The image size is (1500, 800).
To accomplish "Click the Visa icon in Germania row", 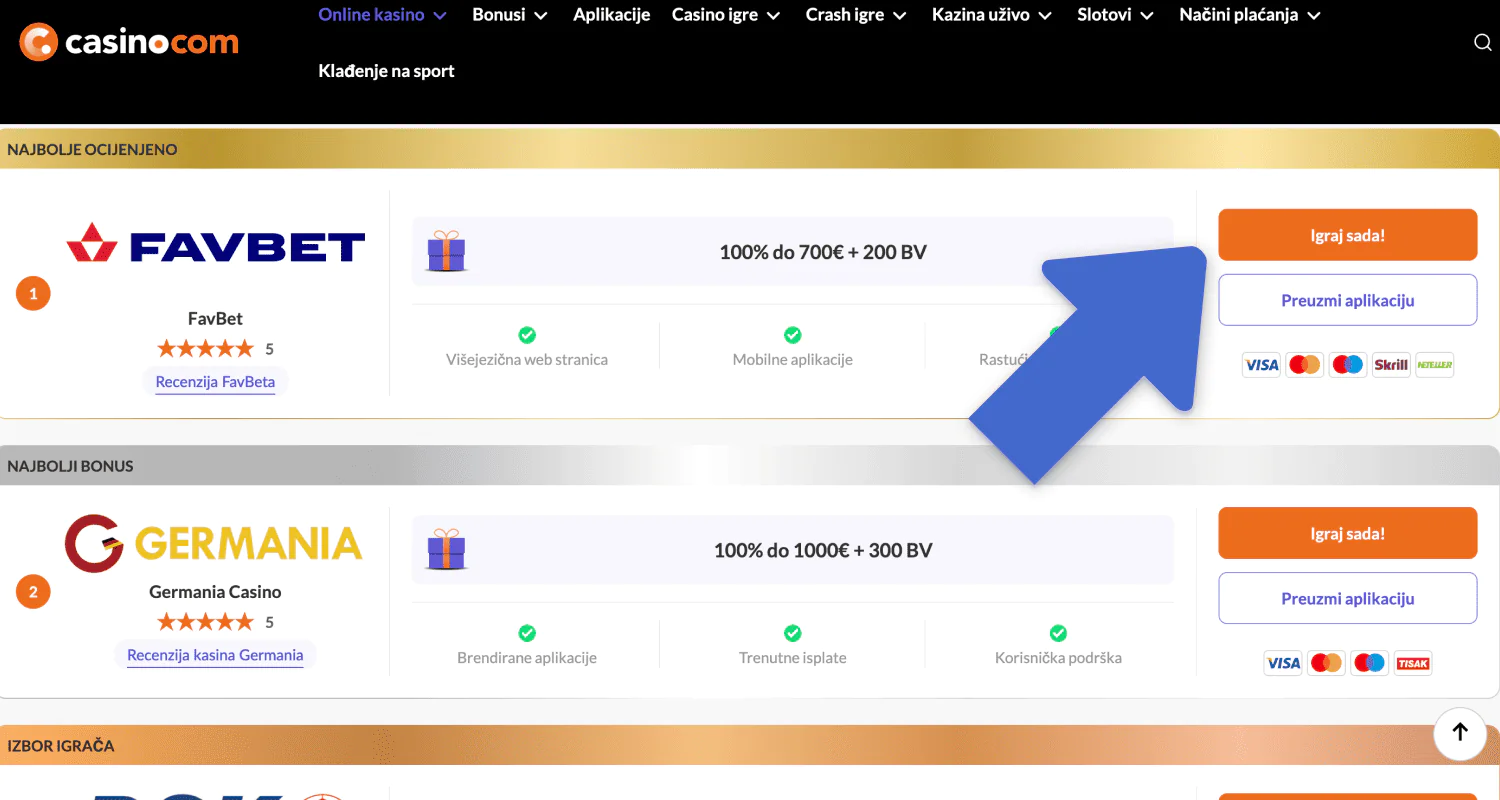I will pos(1283,663).
